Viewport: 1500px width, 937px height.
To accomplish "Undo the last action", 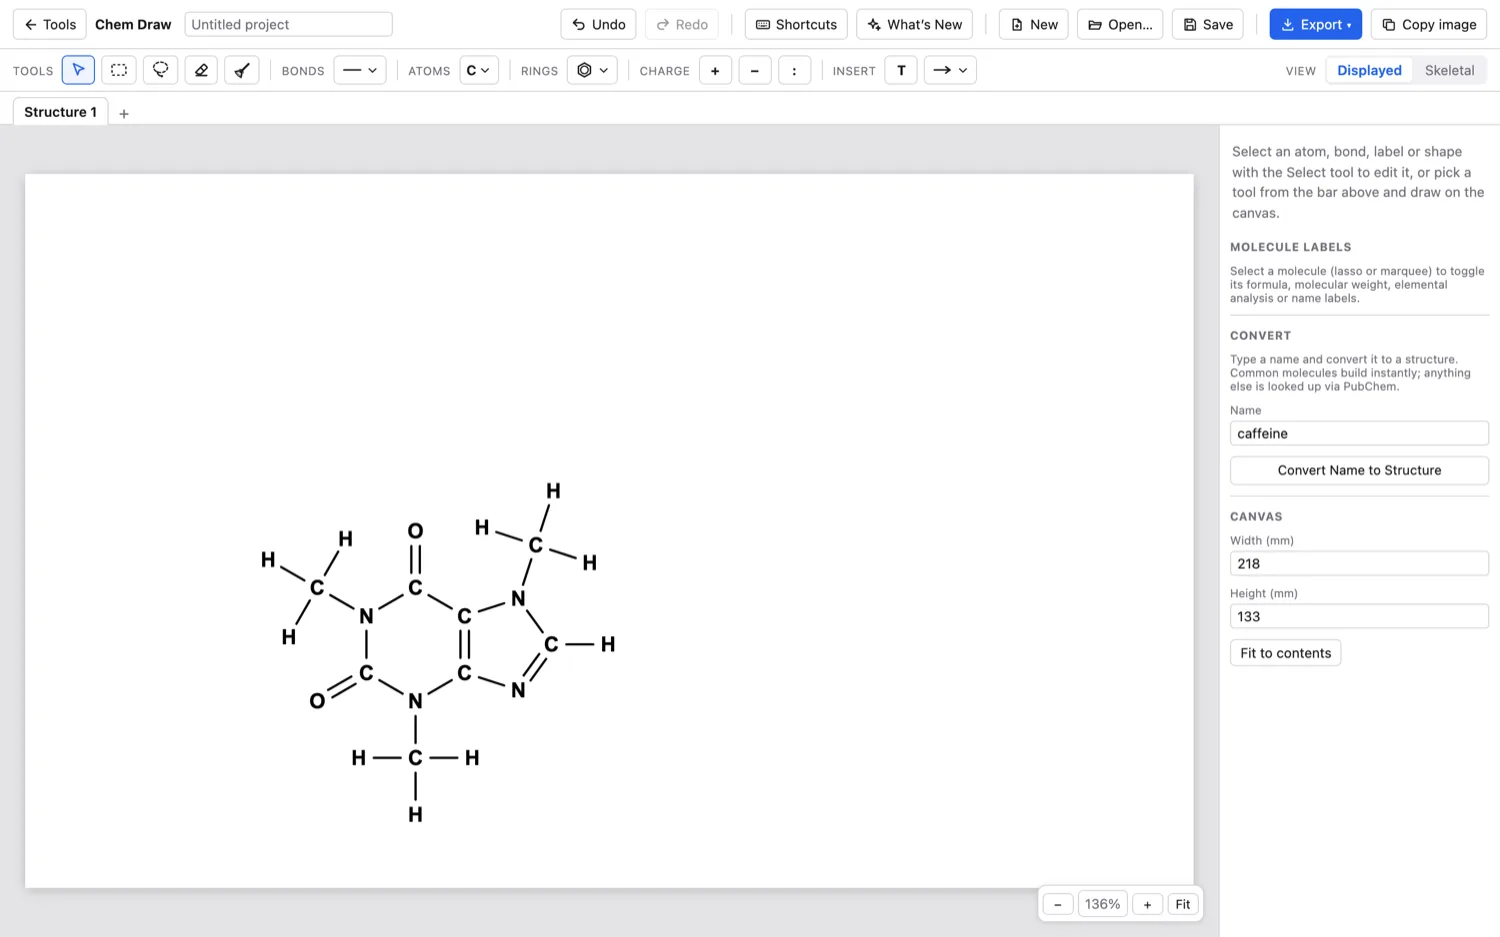I will click(x=598, y=24).
